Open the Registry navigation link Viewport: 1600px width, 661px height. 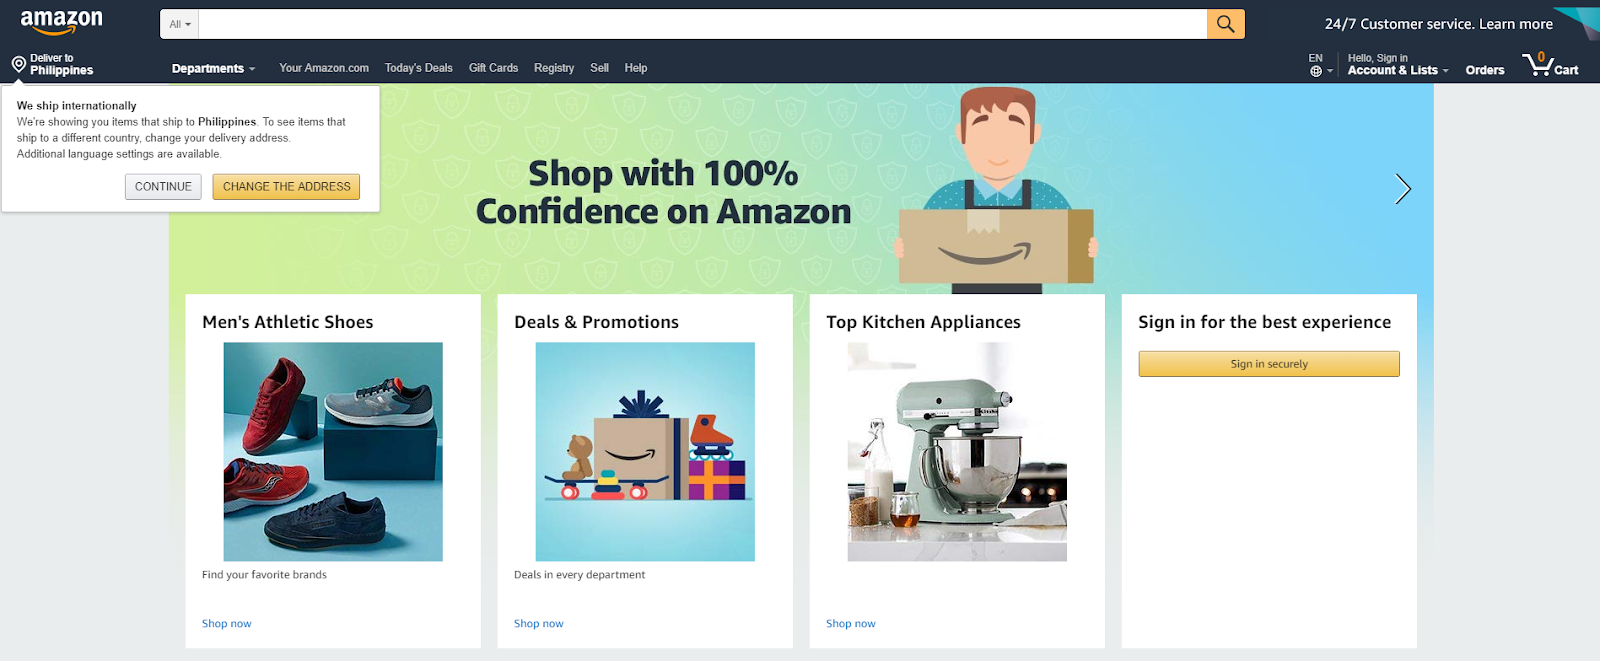(x=554, y=68)
